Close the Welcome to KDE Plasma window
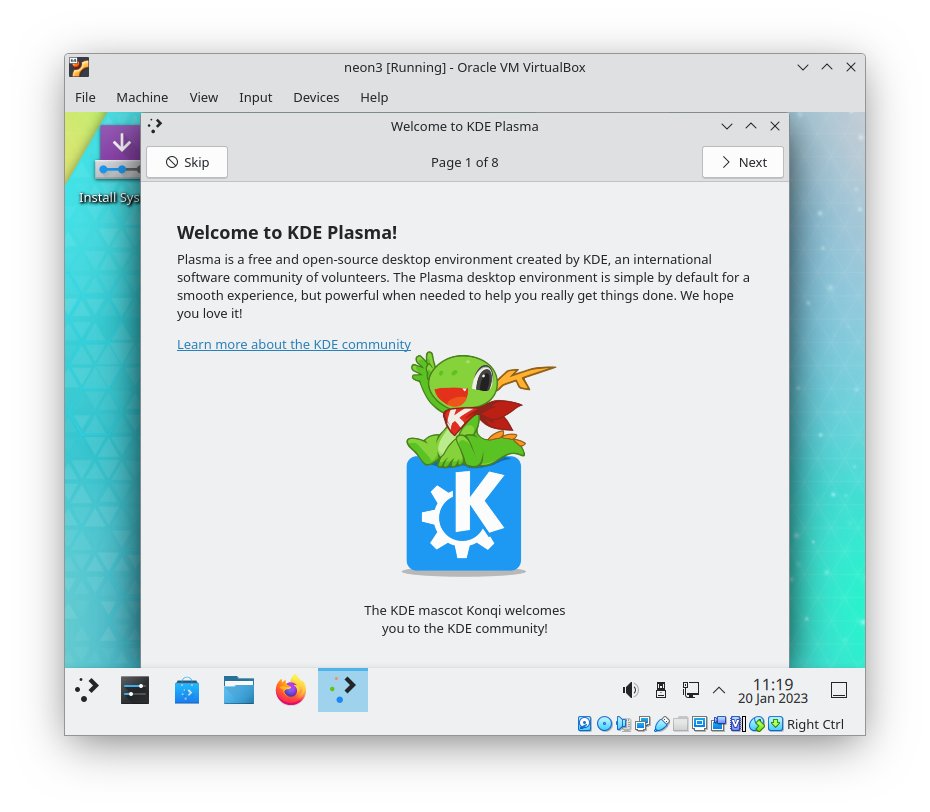 [775, 126]
